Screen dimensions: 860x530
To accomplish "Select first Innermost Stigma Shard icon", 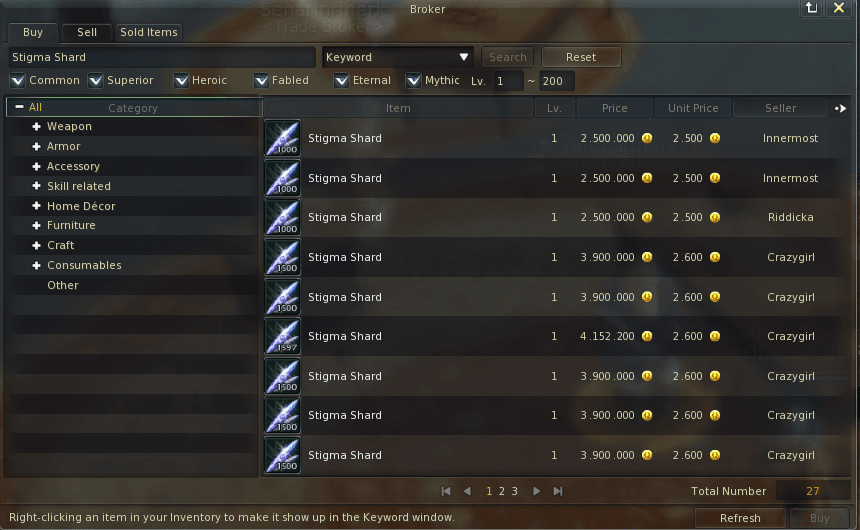I will [x=282, y=138].
